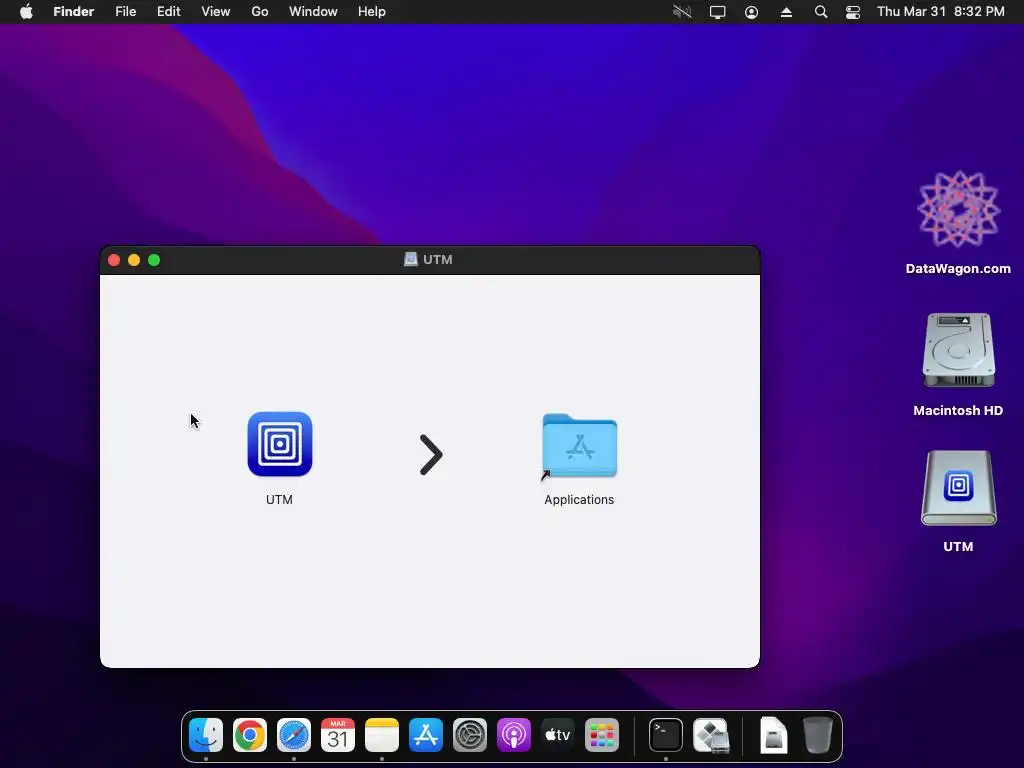Viewport: 1024px width, 768px height.
Task: Open Notes from the Dock
Action: 382,735
